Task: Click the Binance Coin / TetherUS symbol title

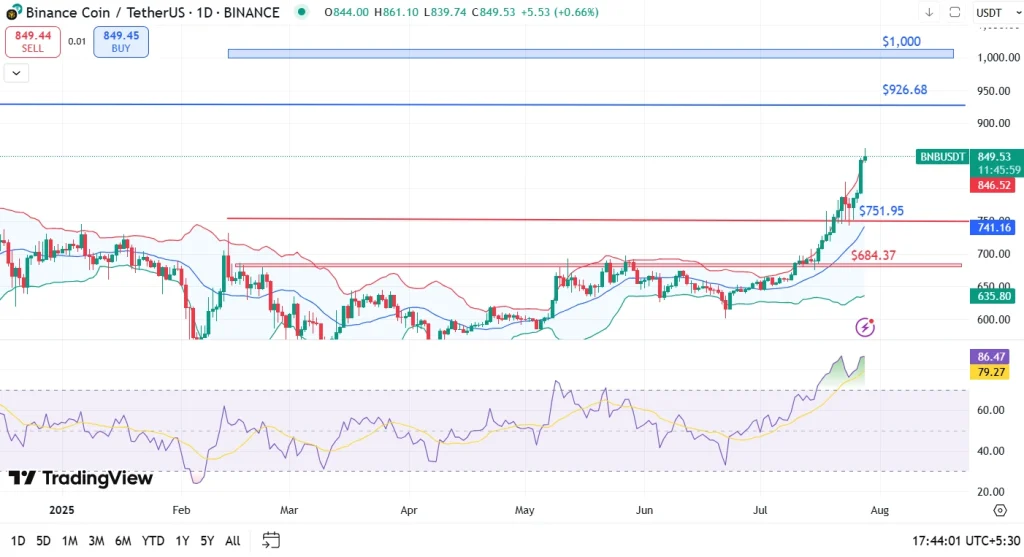Action: (153, 12)
